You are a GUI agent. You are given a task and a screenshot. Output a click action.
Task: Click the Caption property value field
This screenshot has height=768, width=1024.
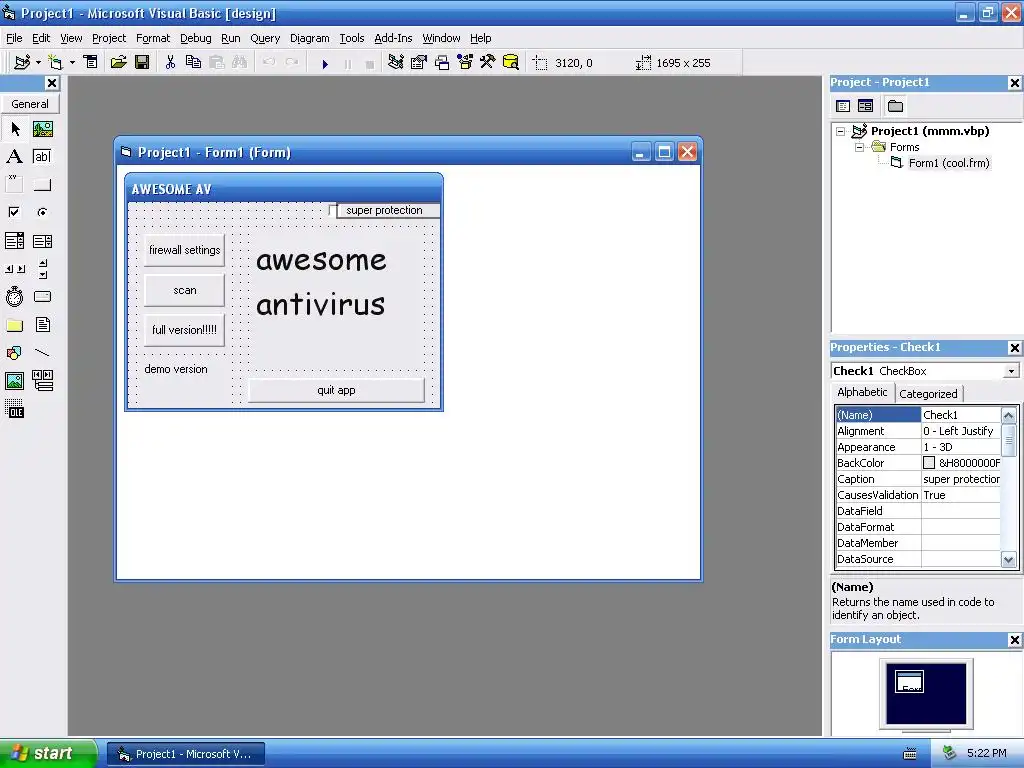pos(961,479)
